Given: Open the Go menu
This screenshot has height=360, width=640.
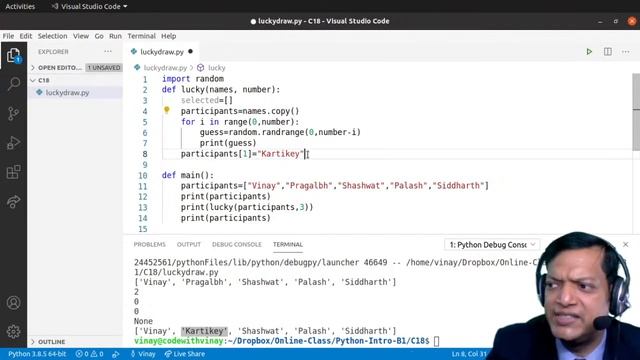Looking at the screenshot, I should click(x=99, y=36).
